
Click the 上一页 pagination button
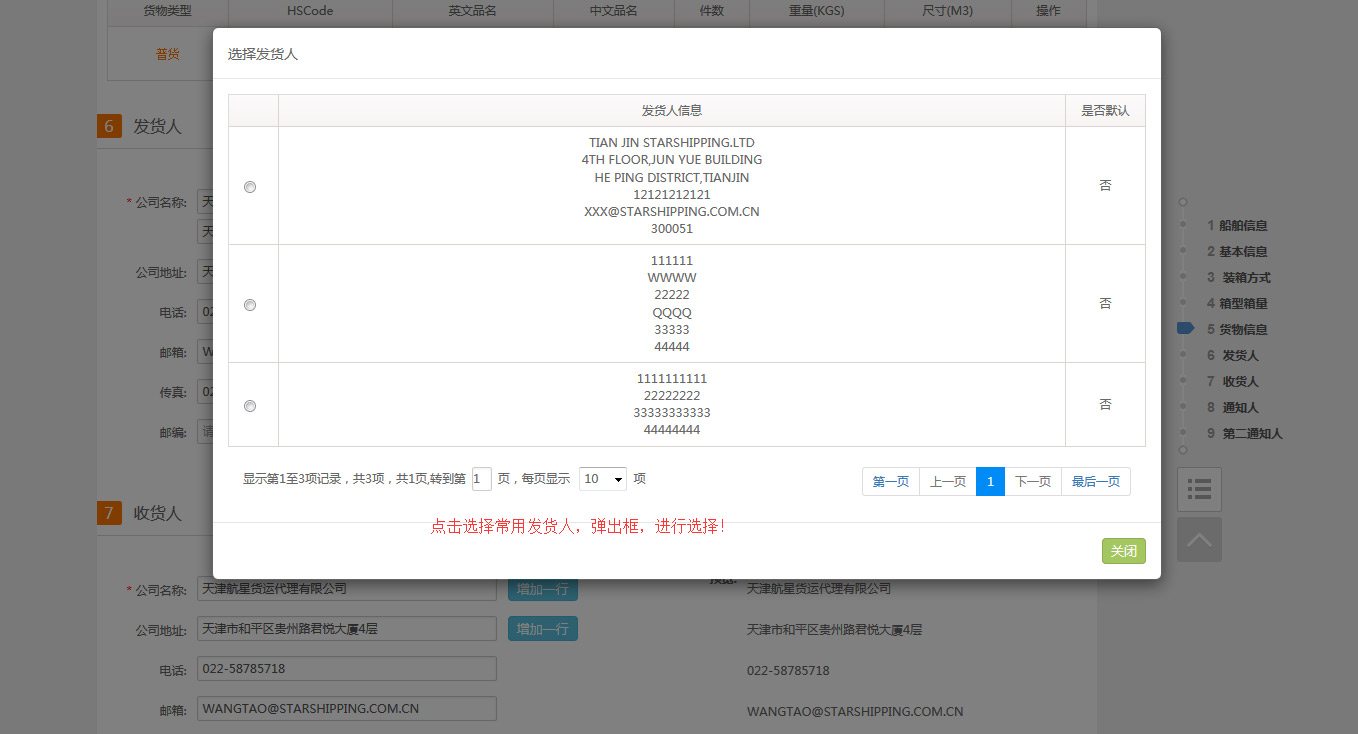click(x=948, y=482)
